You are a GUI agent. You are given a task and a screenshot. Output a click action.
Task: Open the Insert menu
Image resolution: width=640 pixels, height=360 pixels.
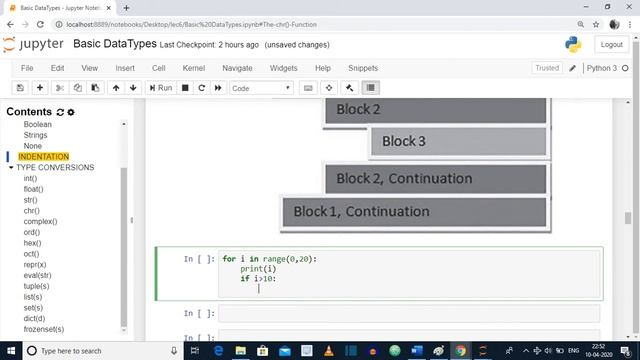(125, 68)
